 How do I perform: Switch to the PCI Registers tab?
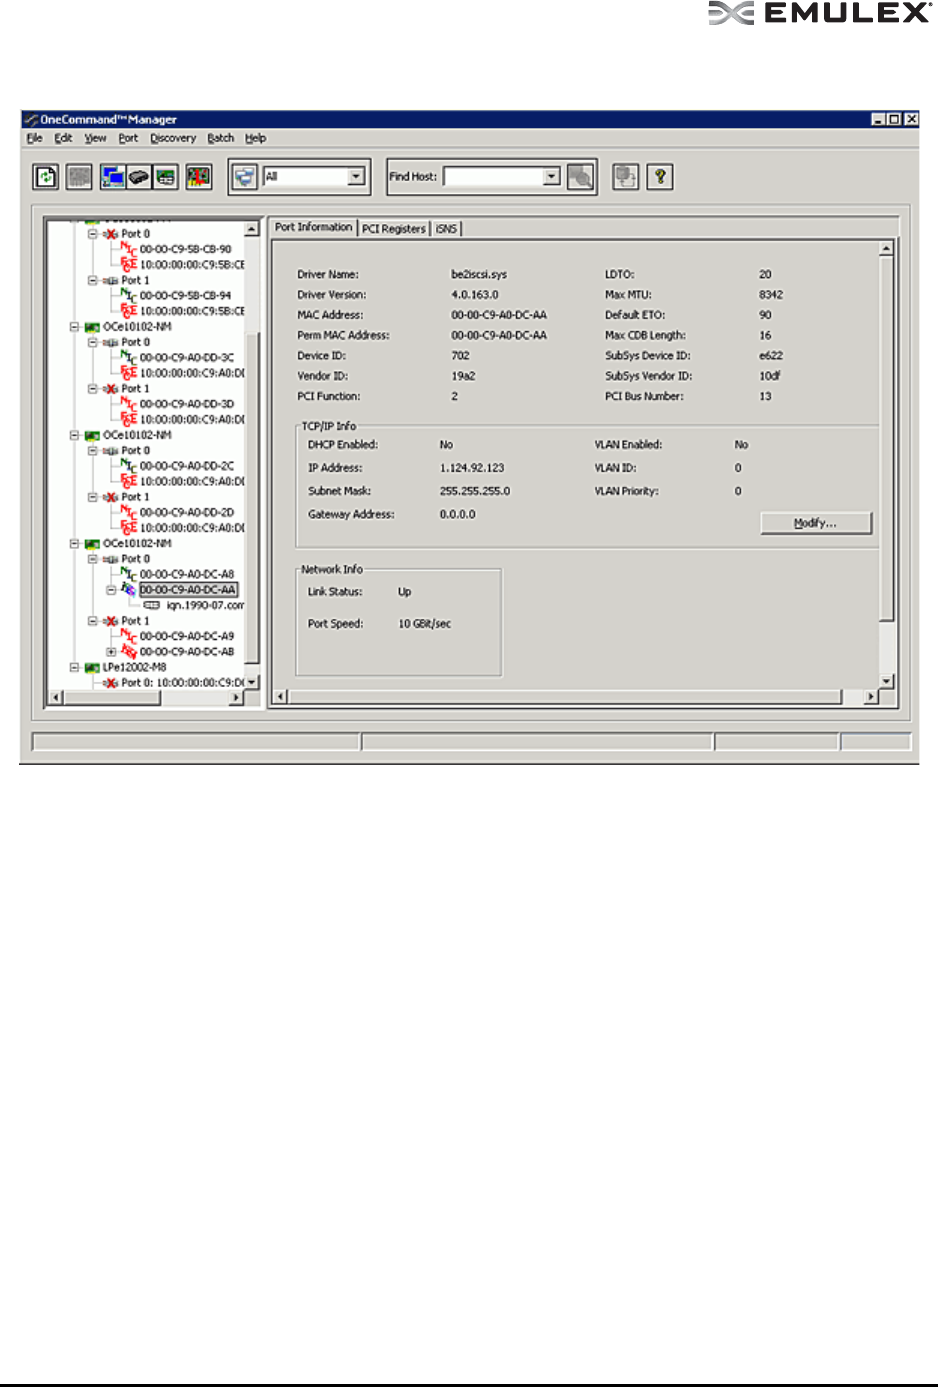394,229
